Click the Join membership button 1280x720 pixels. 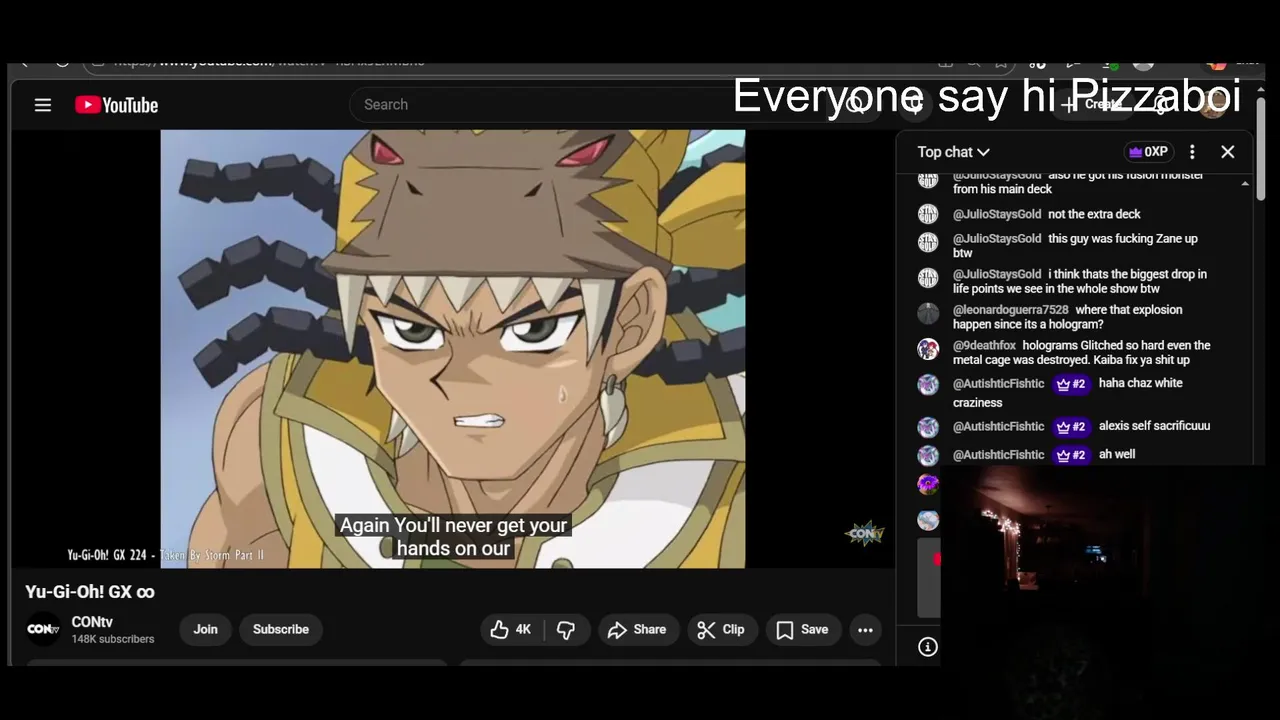coord(205,629)
